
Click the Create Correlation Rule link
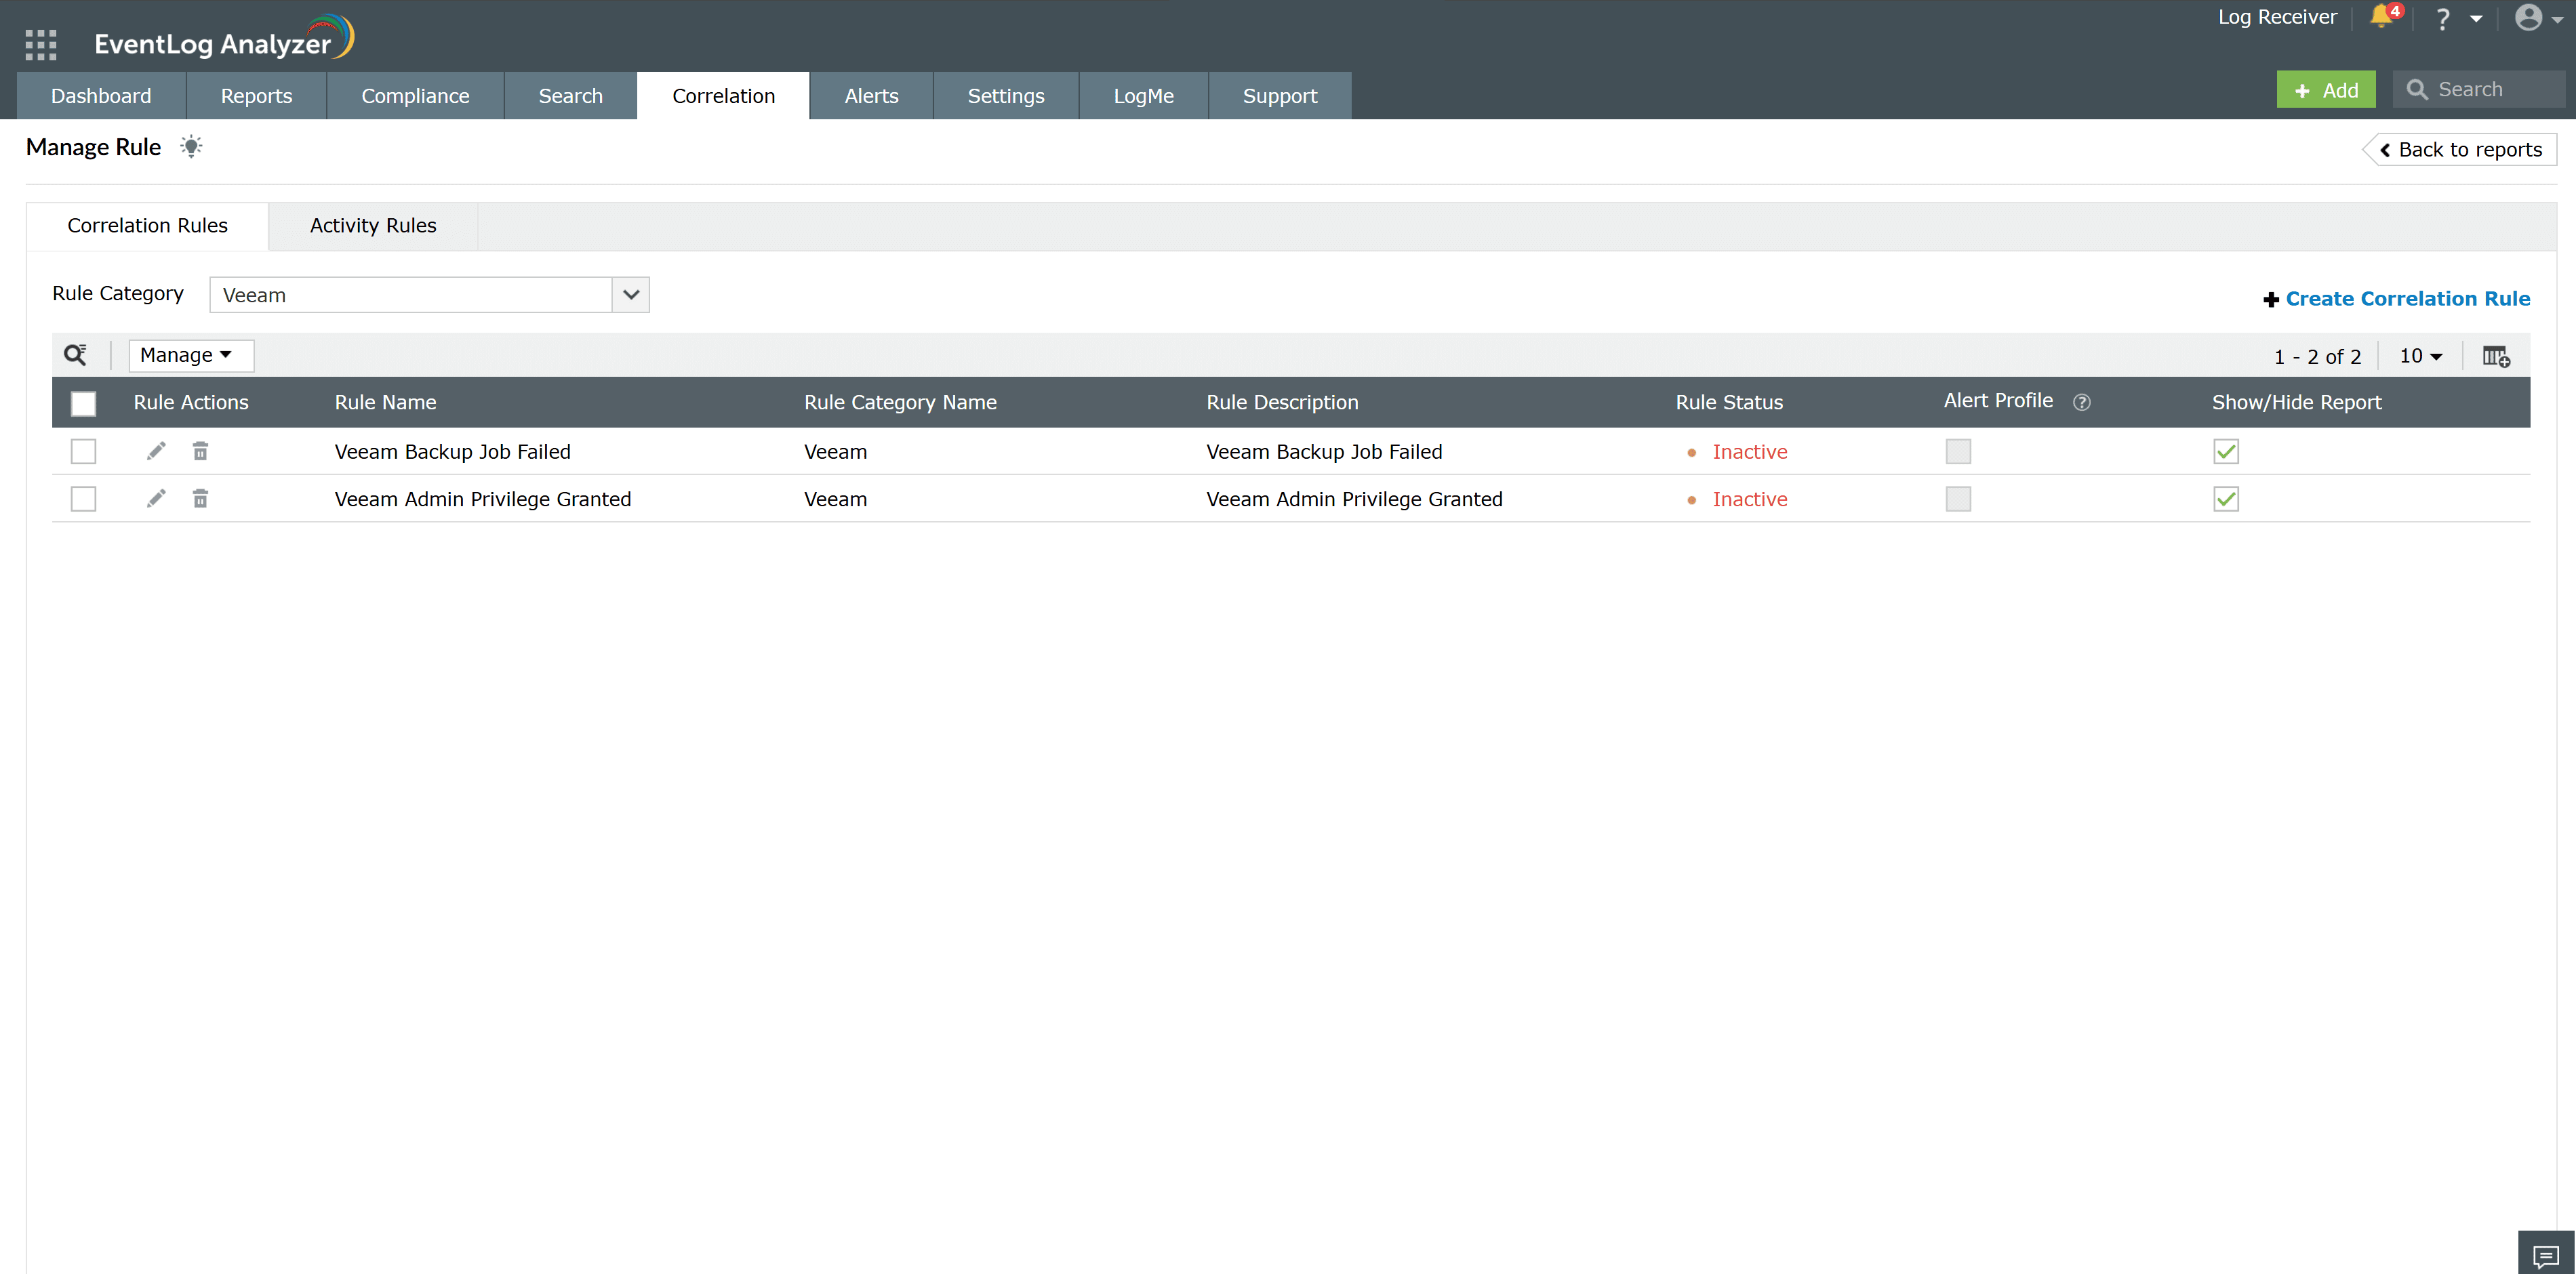click(2406, 299)
